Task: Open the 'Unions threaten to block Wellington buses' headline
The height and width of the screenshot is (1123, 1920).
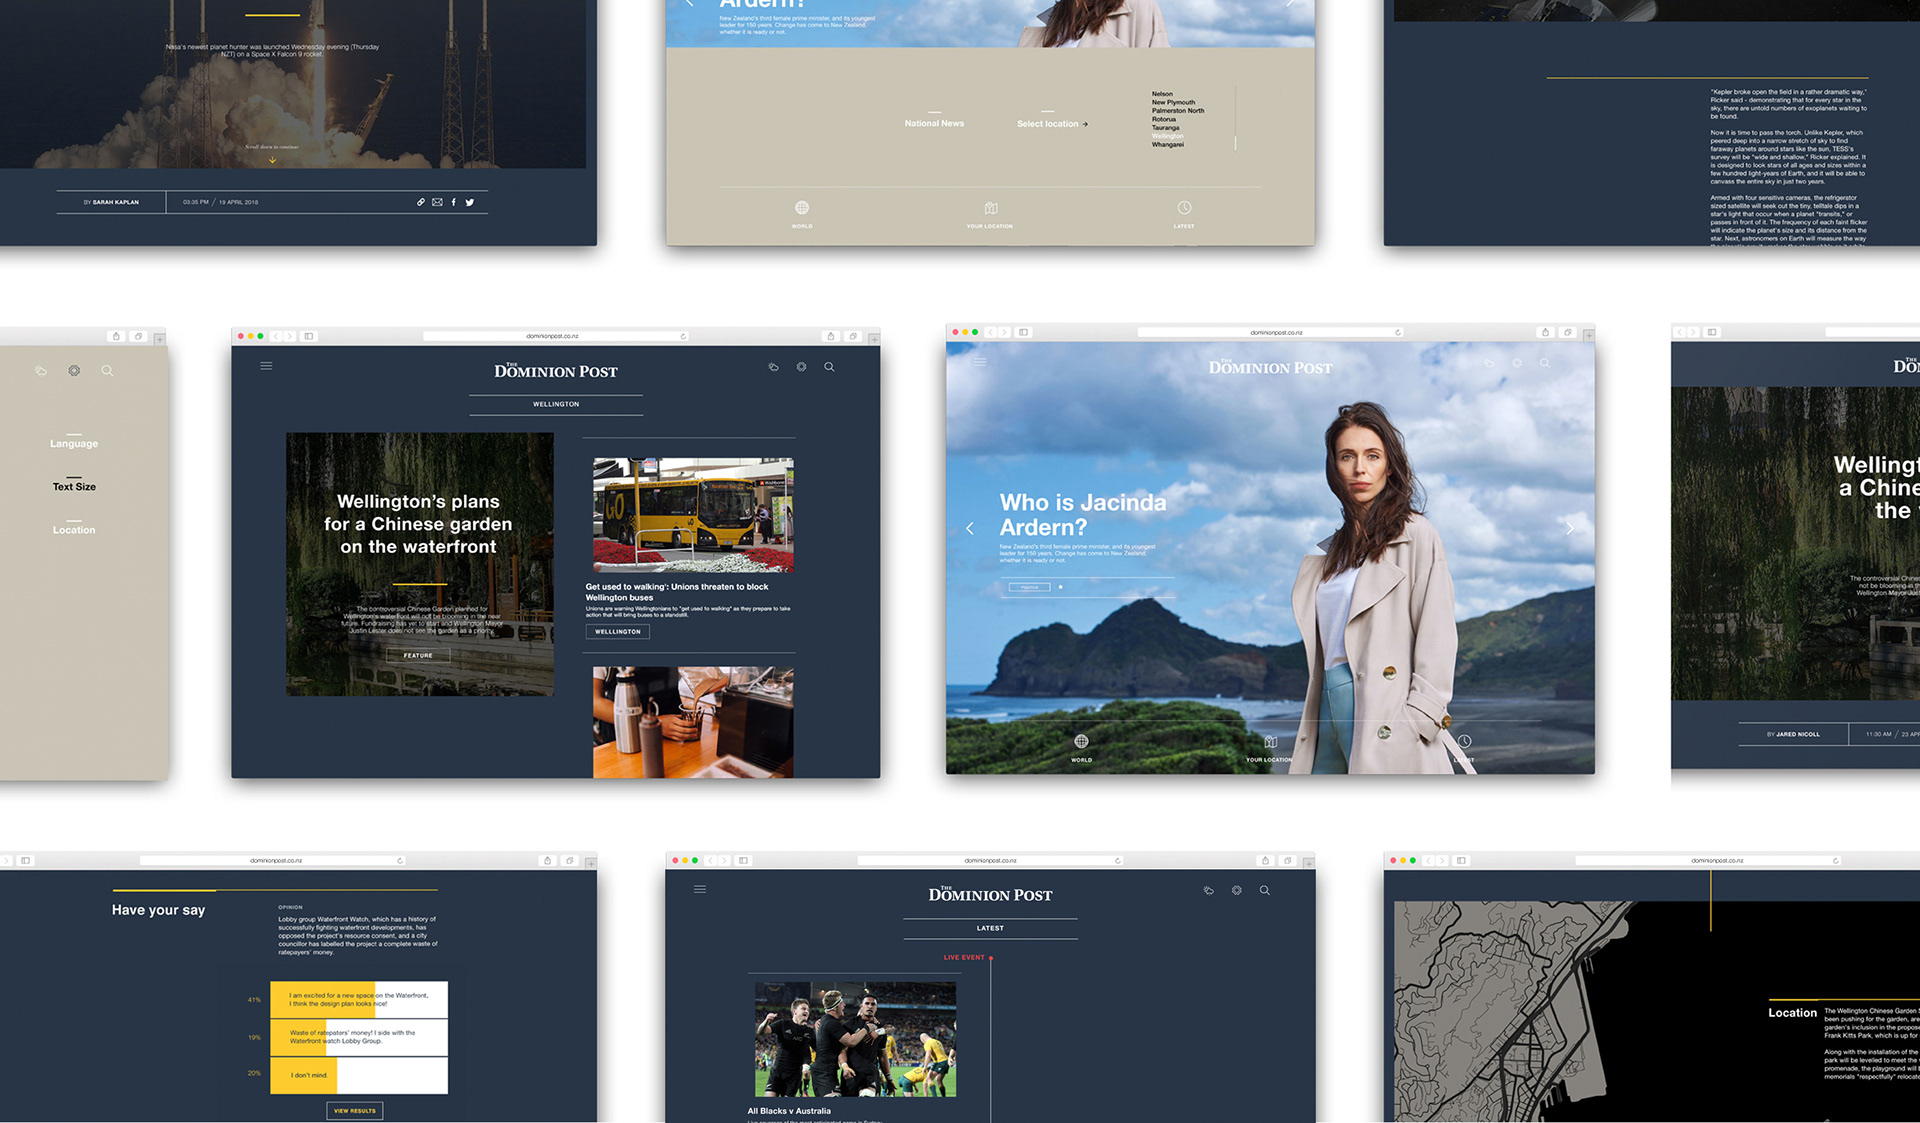Action: pos(677,592)
